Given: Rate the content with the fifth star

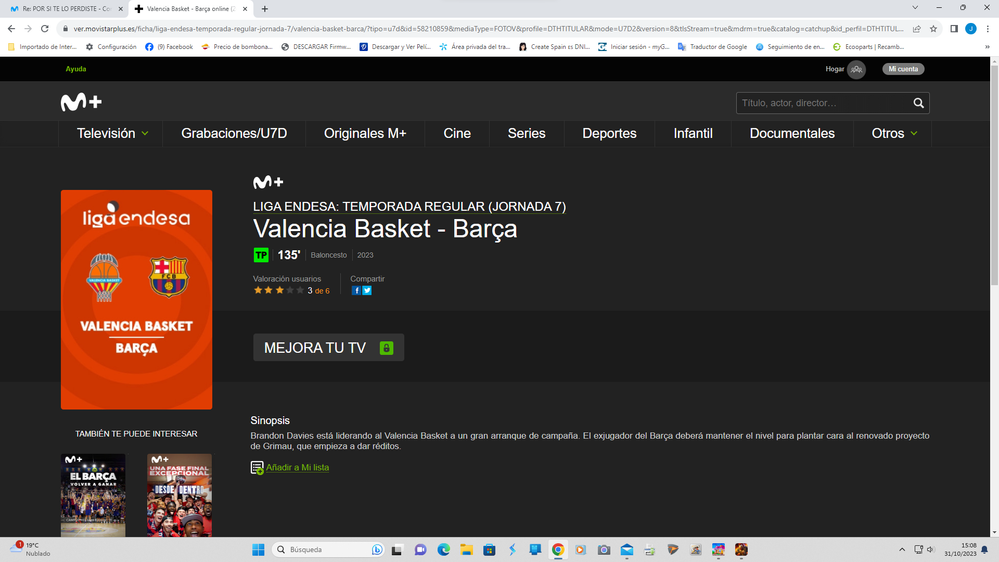Looking at the screenshot, I should tap(300, 291).
